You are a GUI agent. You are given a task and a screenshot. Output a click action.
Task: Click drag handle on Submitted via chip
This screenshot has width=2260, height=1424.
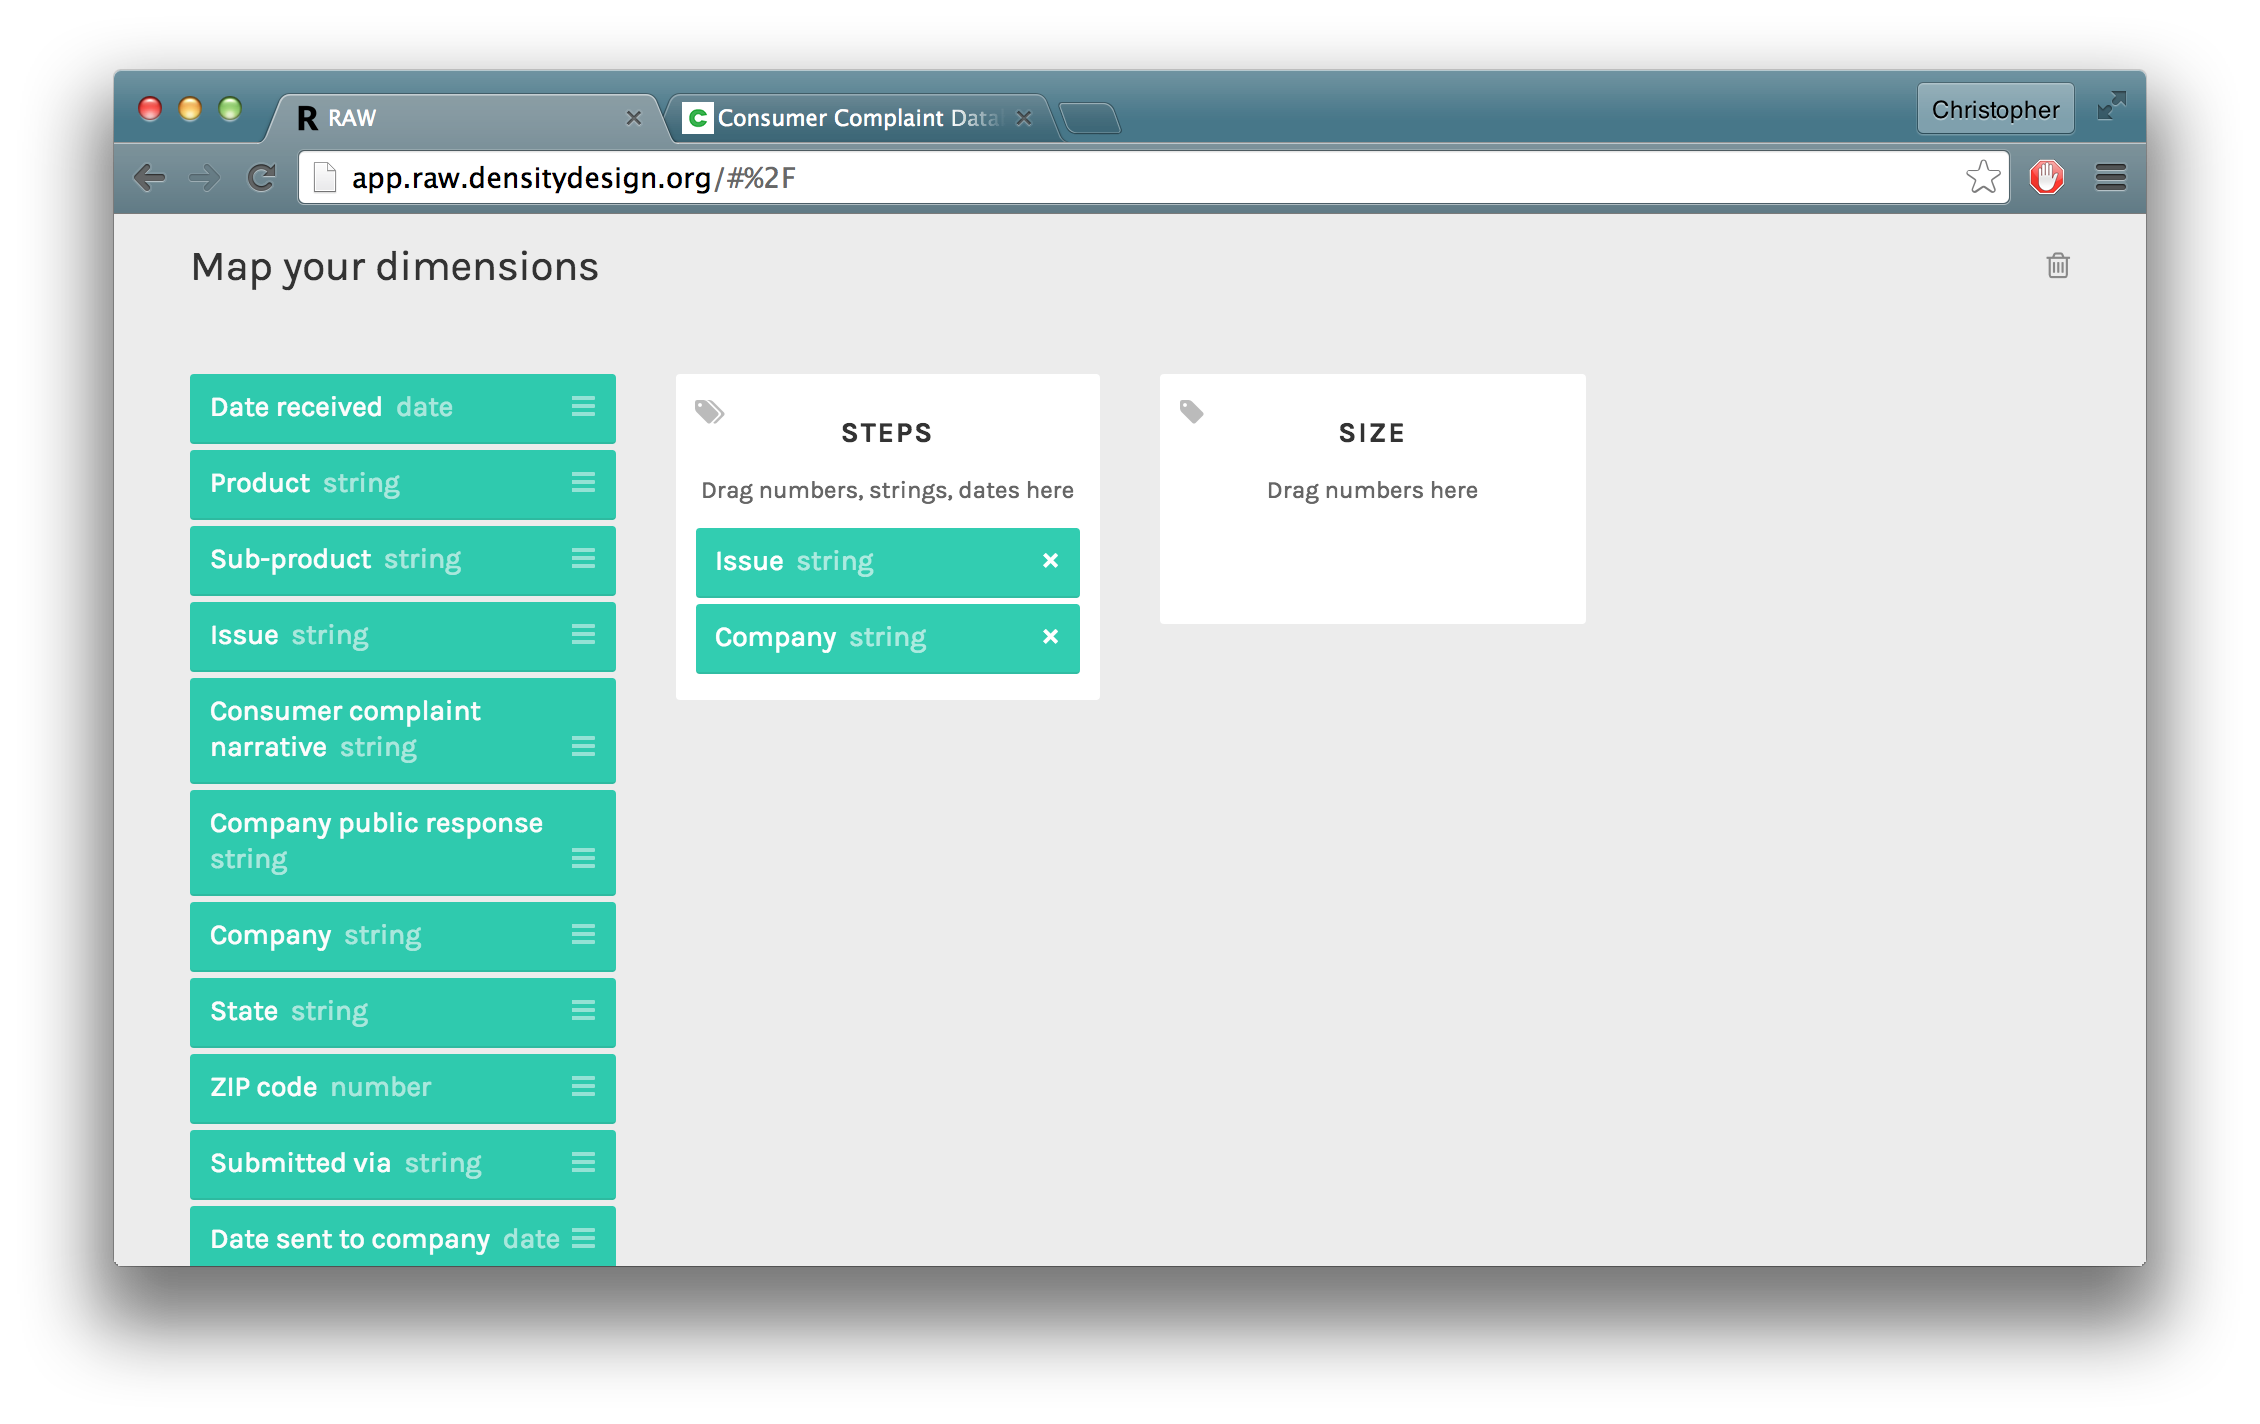[583, 1163]
